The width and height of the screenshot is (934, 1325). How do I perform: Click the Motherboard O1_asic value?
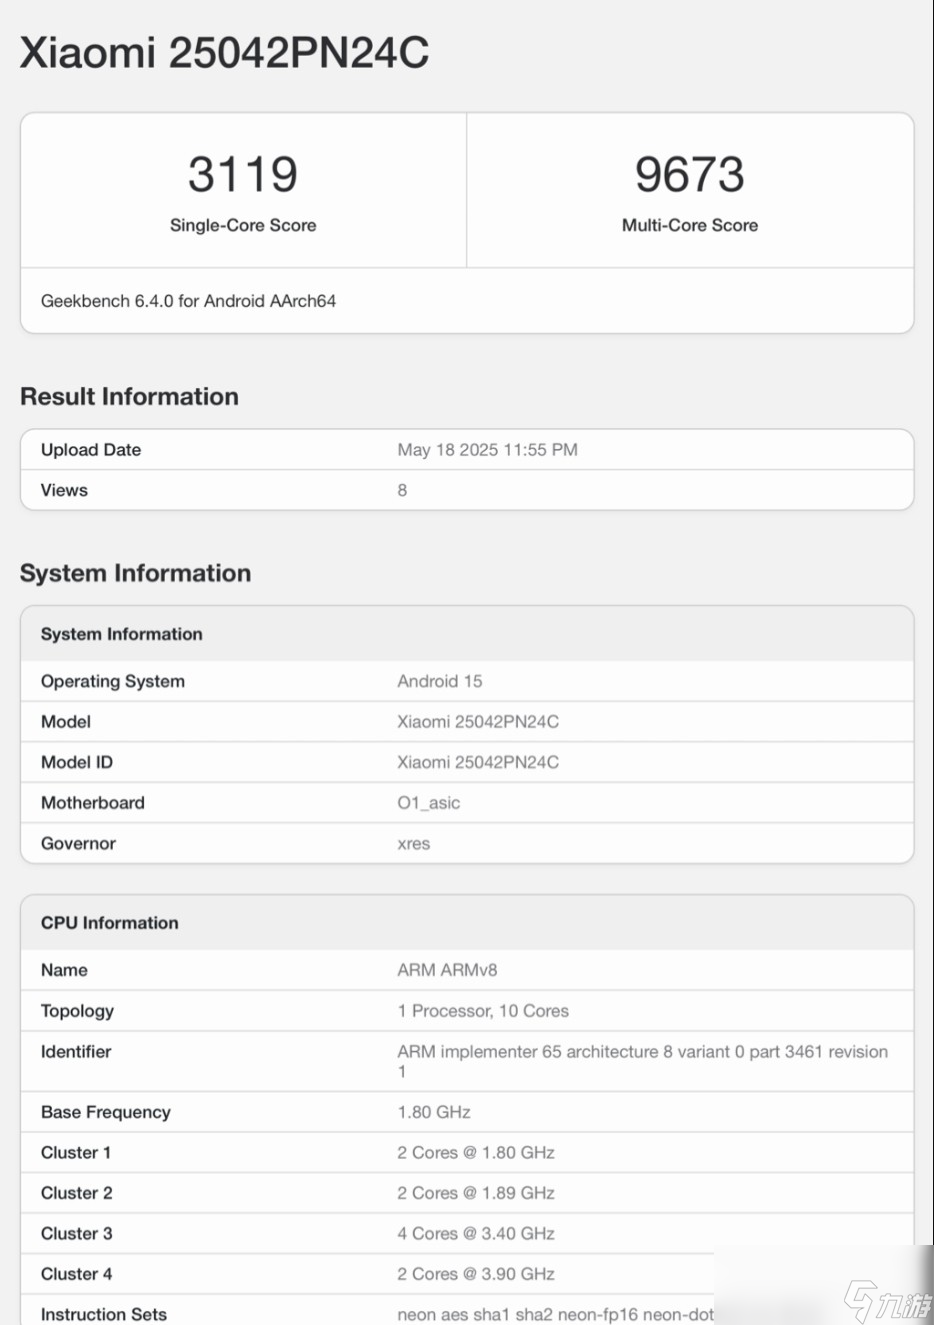click(428, 803)
